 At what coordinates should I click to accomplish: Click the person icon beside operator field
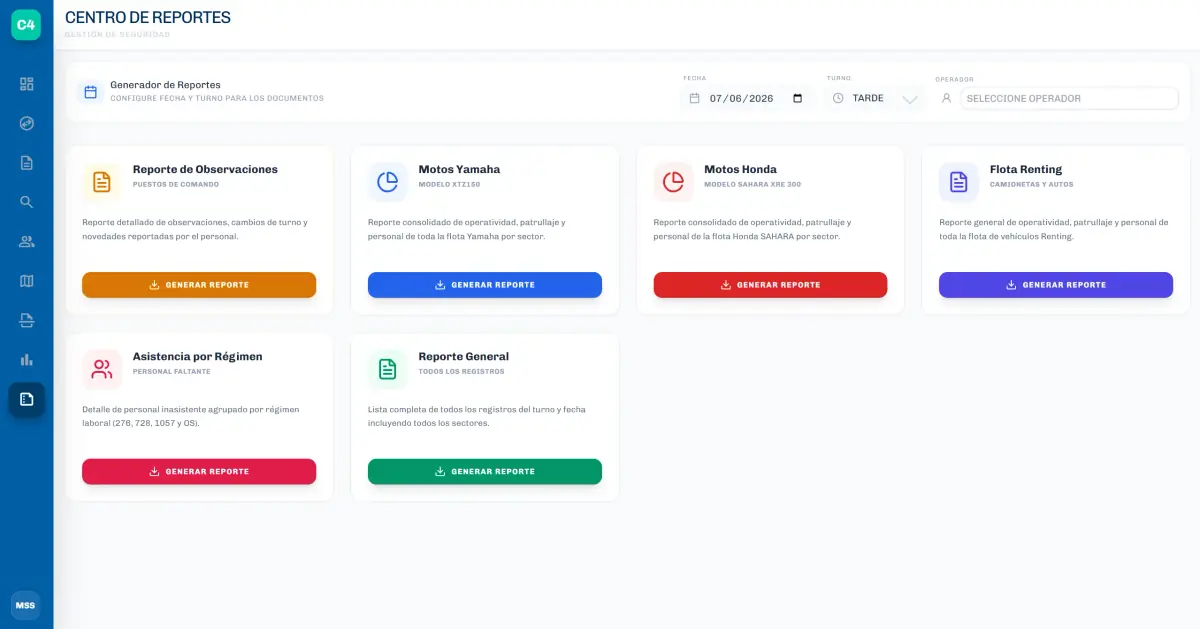point(946,98)
